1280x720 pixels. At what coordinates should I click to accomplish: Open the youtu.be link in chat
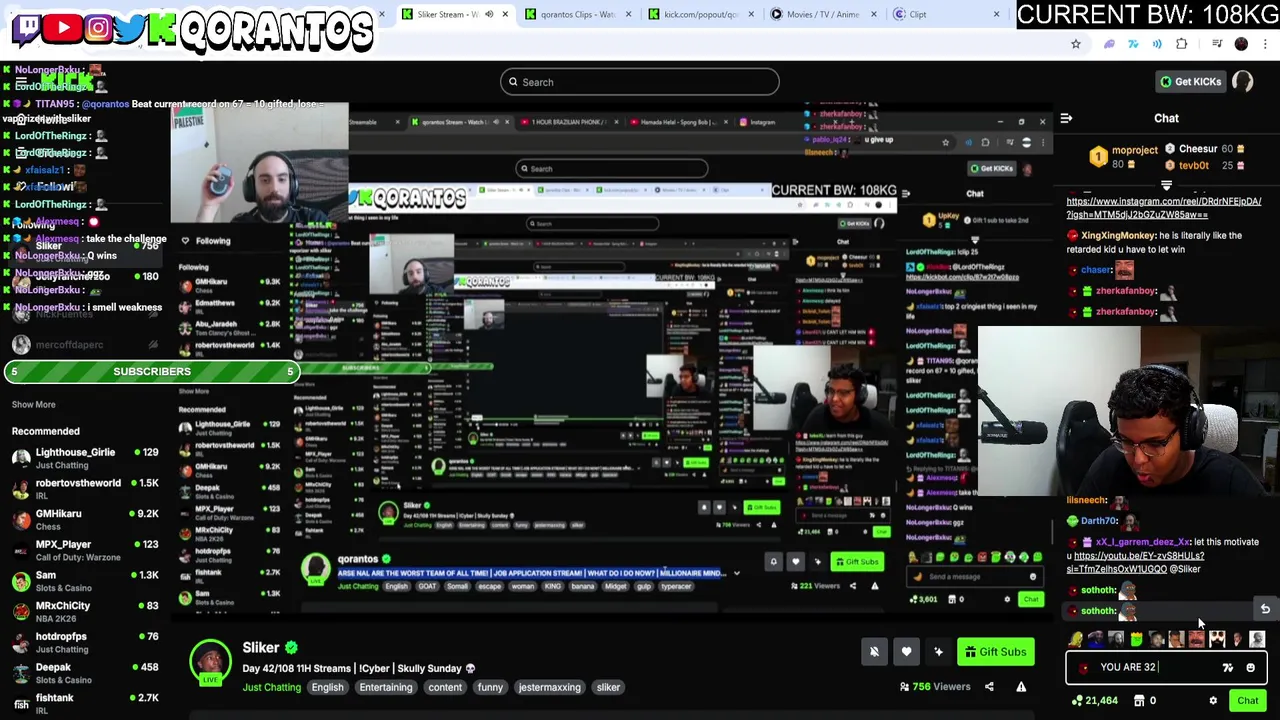point(1134,563)
